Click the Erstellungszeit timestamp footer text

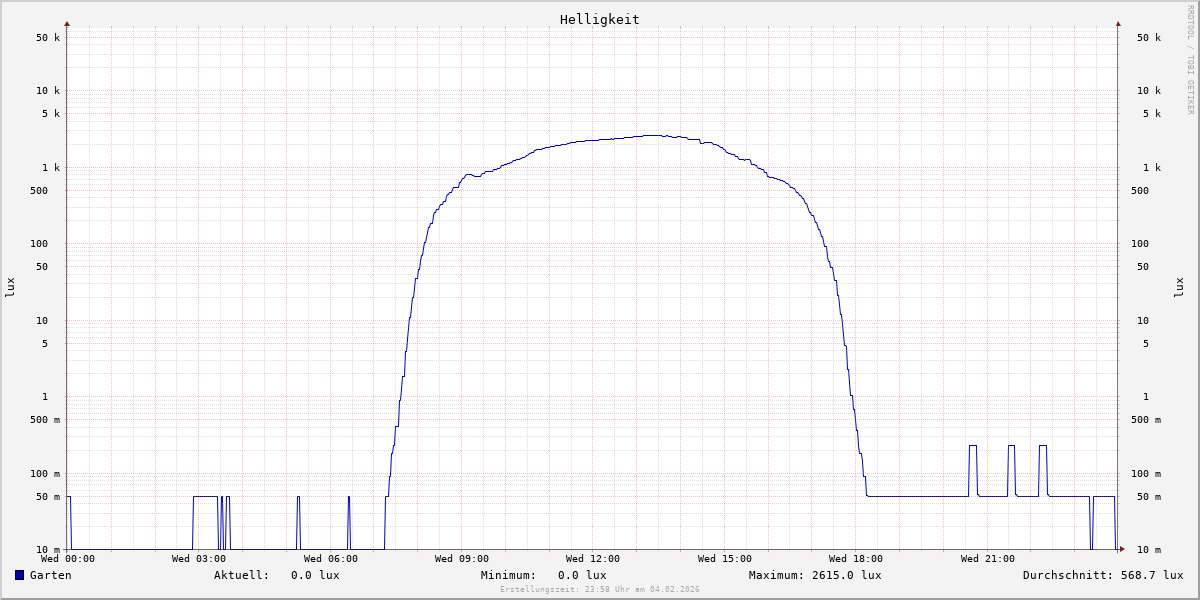(x=599, y=589)
